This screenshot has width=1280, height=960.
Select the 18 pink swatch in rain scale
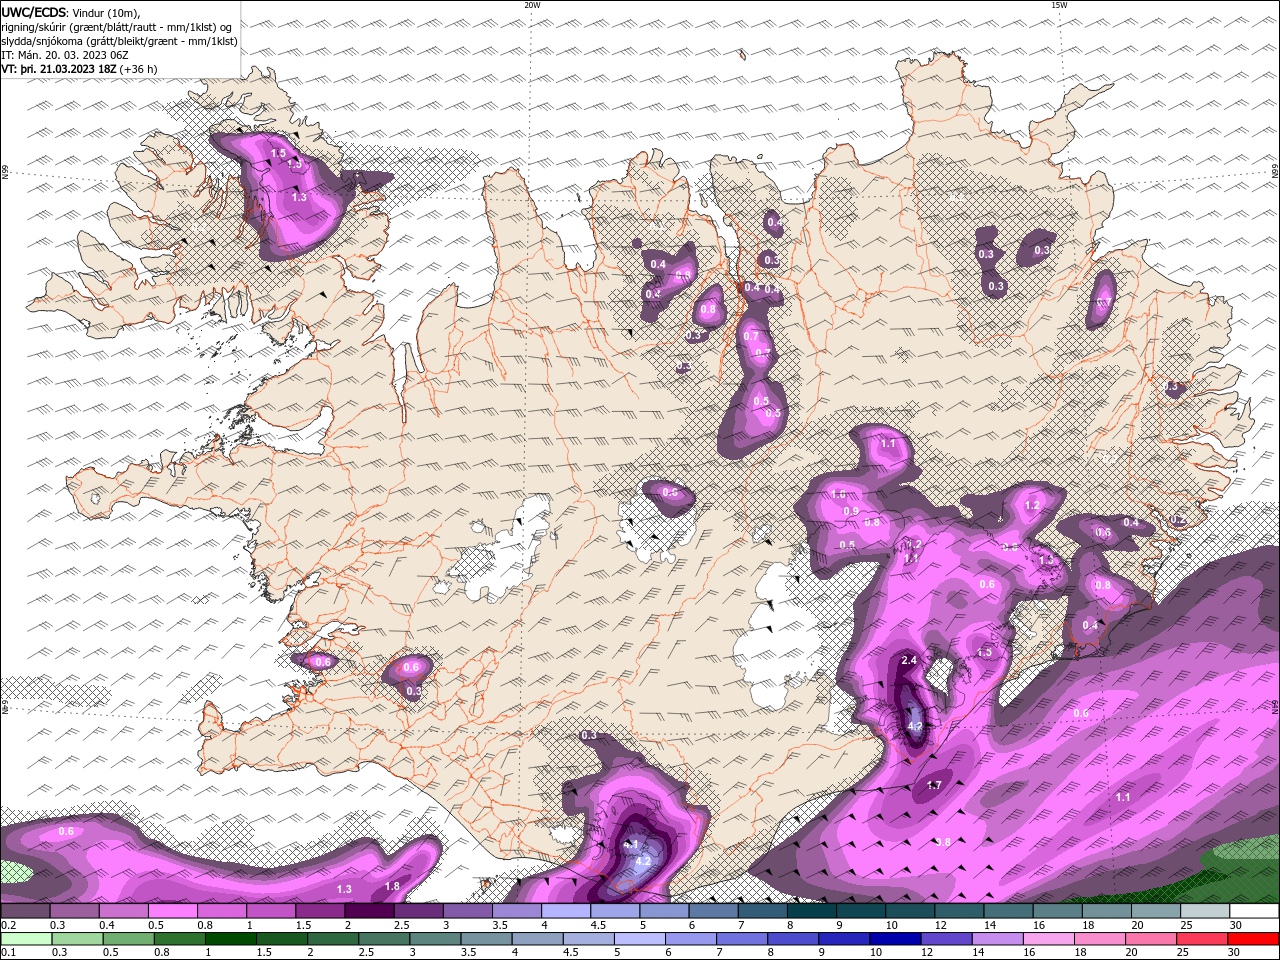(x=1100, y=939)
